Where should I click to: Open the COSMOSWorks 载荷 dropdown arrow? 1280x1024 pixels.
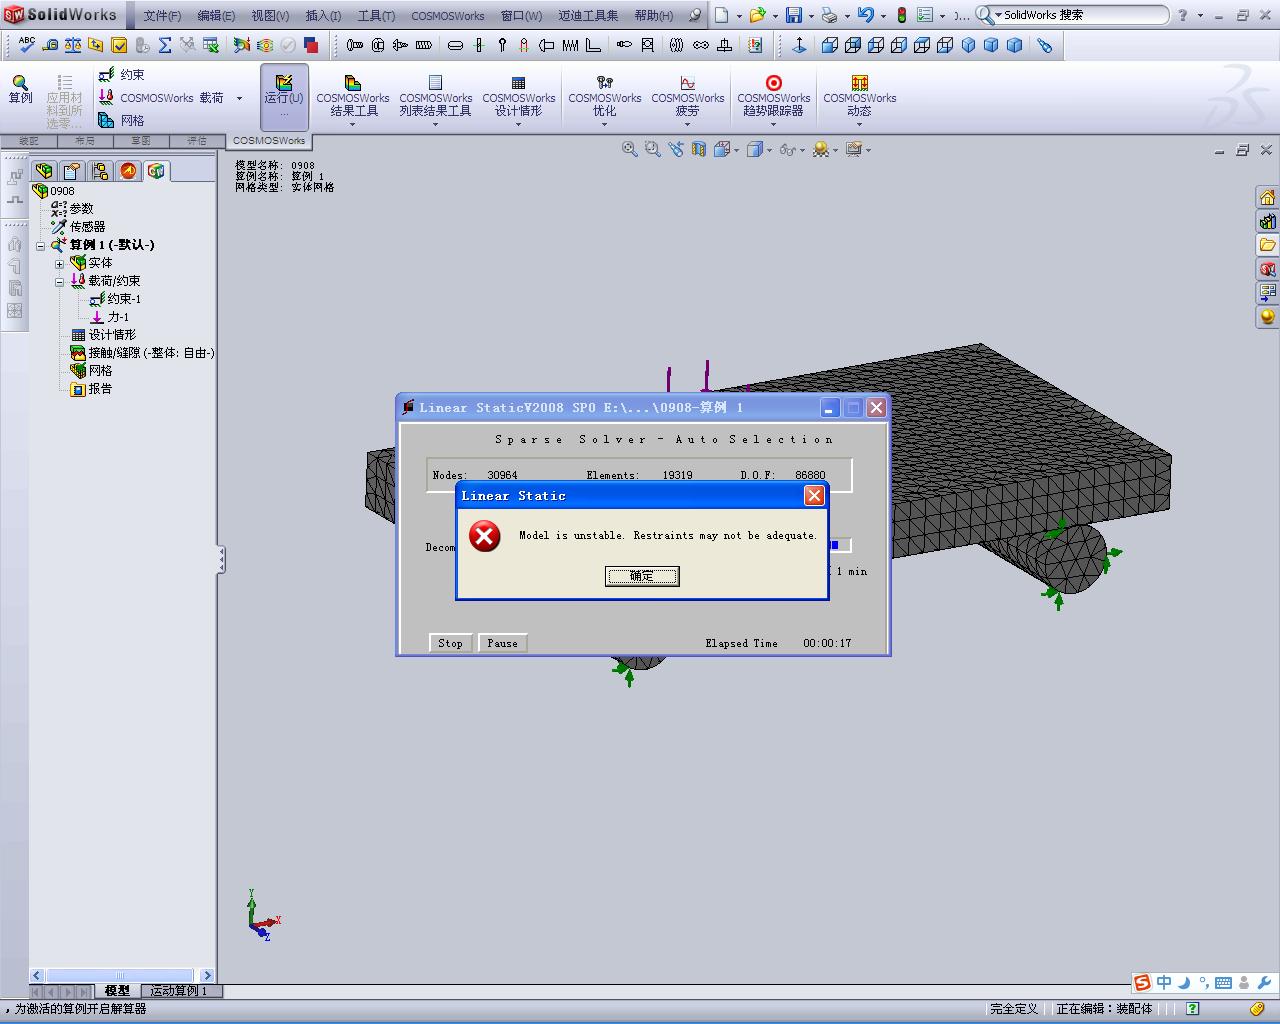click(239, 98)
